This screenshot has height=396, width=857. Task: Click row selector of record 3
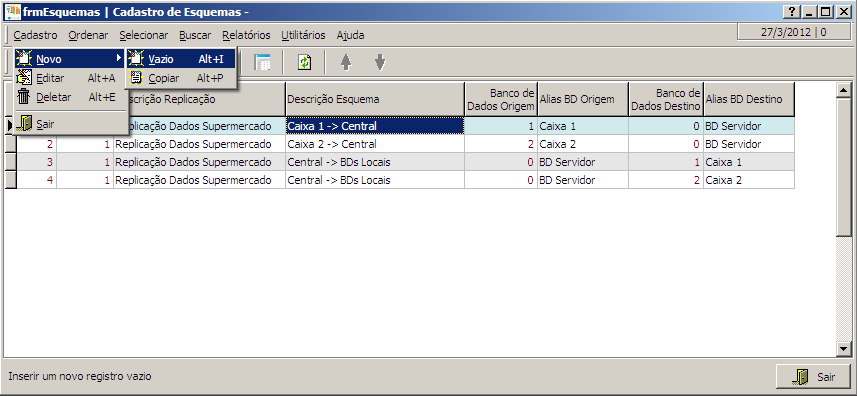(x=11, y=162)
